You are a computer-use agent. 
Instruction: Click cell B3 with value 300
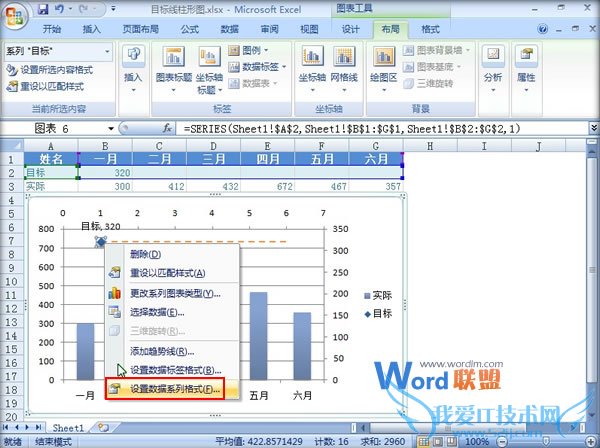click(105, 186)
